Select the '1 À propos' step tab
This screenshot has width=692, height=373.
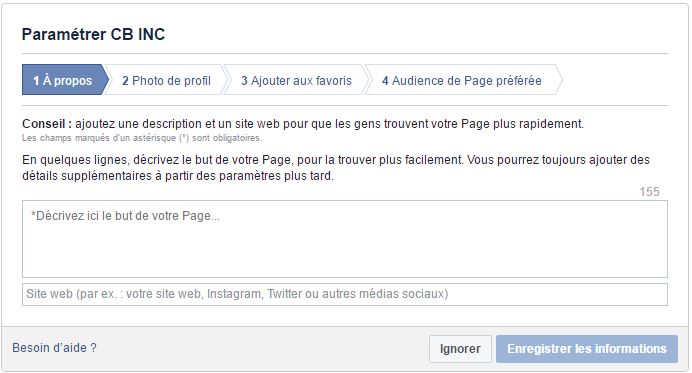tap(63, 80)
